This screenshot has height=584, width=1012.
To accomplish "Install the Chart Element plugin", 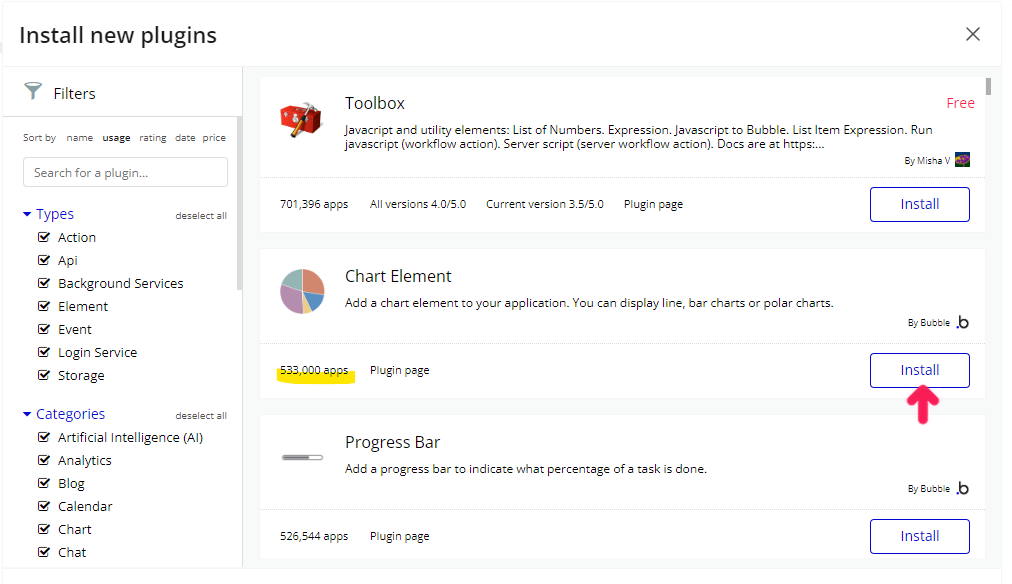I will coord(920,370).
